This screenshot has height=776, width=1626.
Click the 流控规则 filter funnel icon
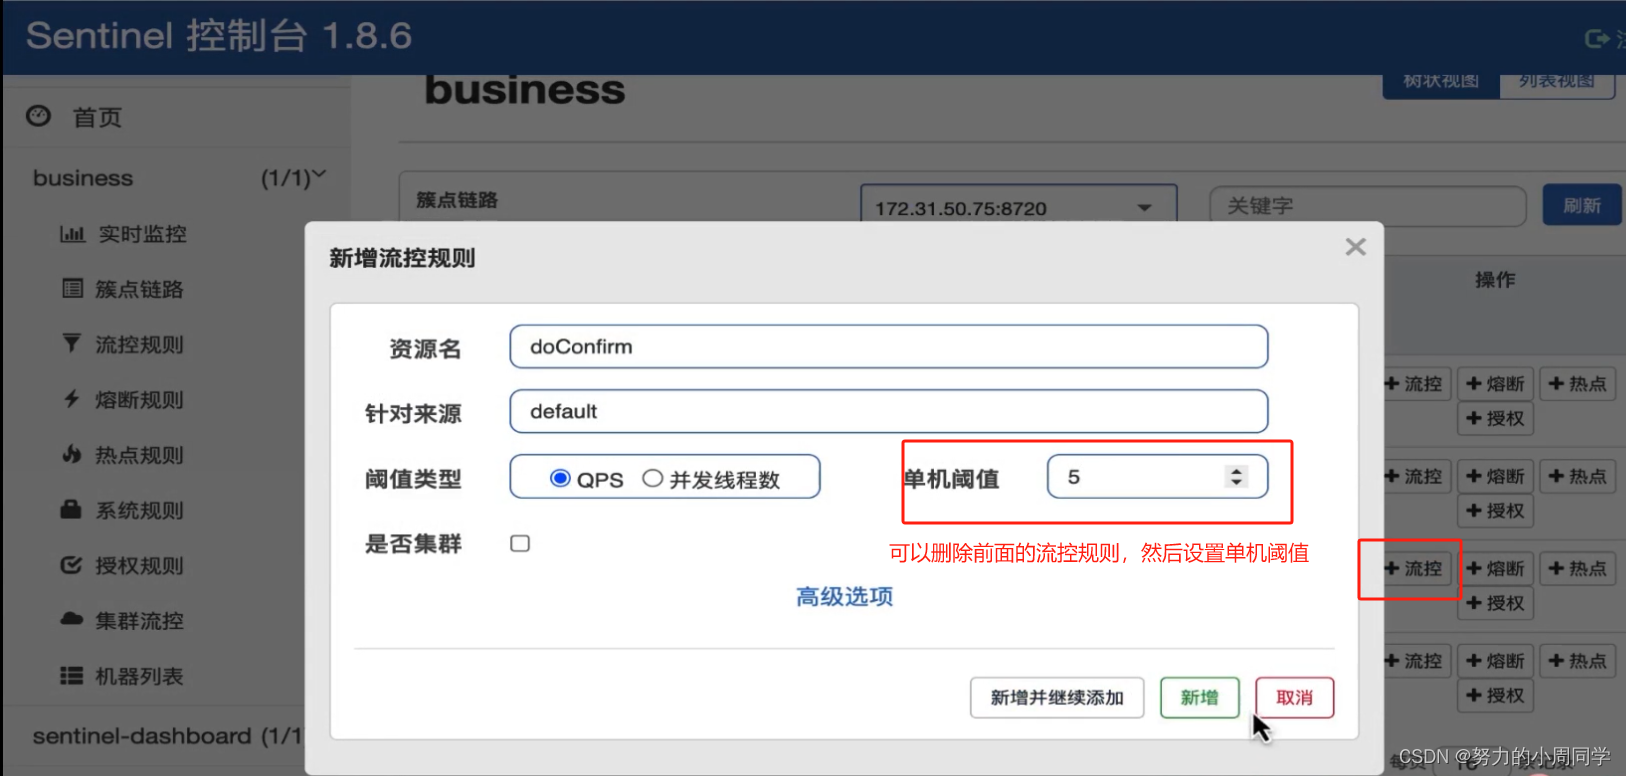point(71,344)
